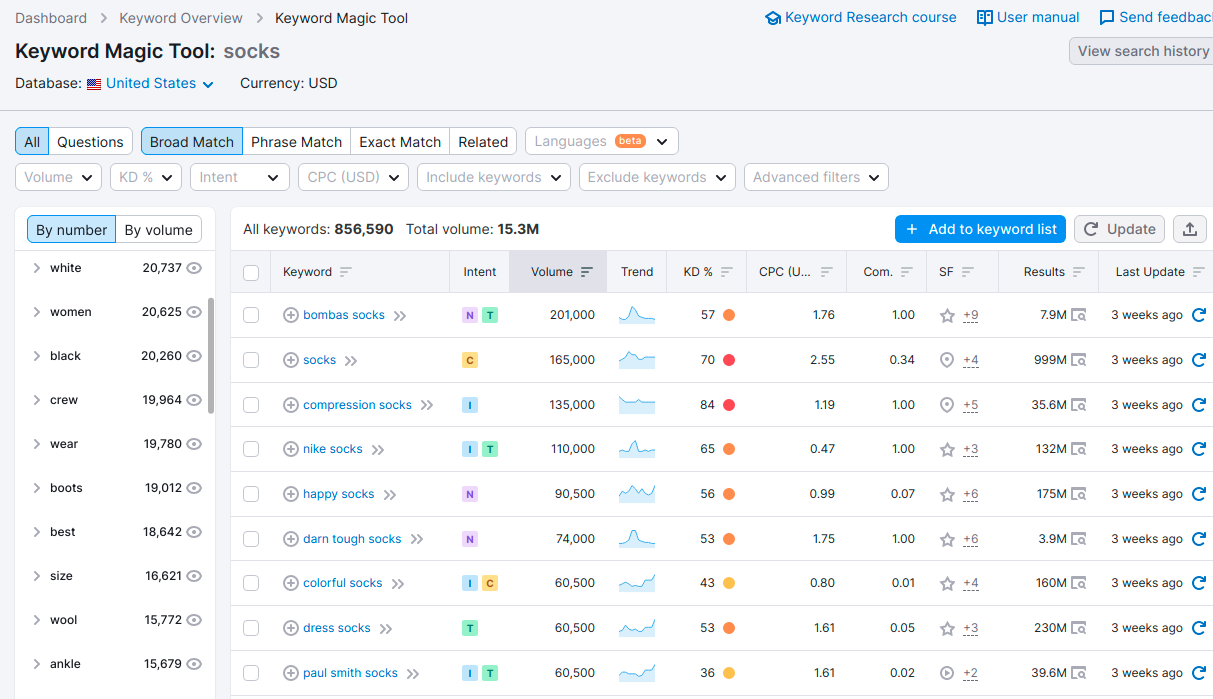This screenshot has height=699, width=1213.
Task: Go to Dashboard breadcrumb
Action: pos(51,18)
